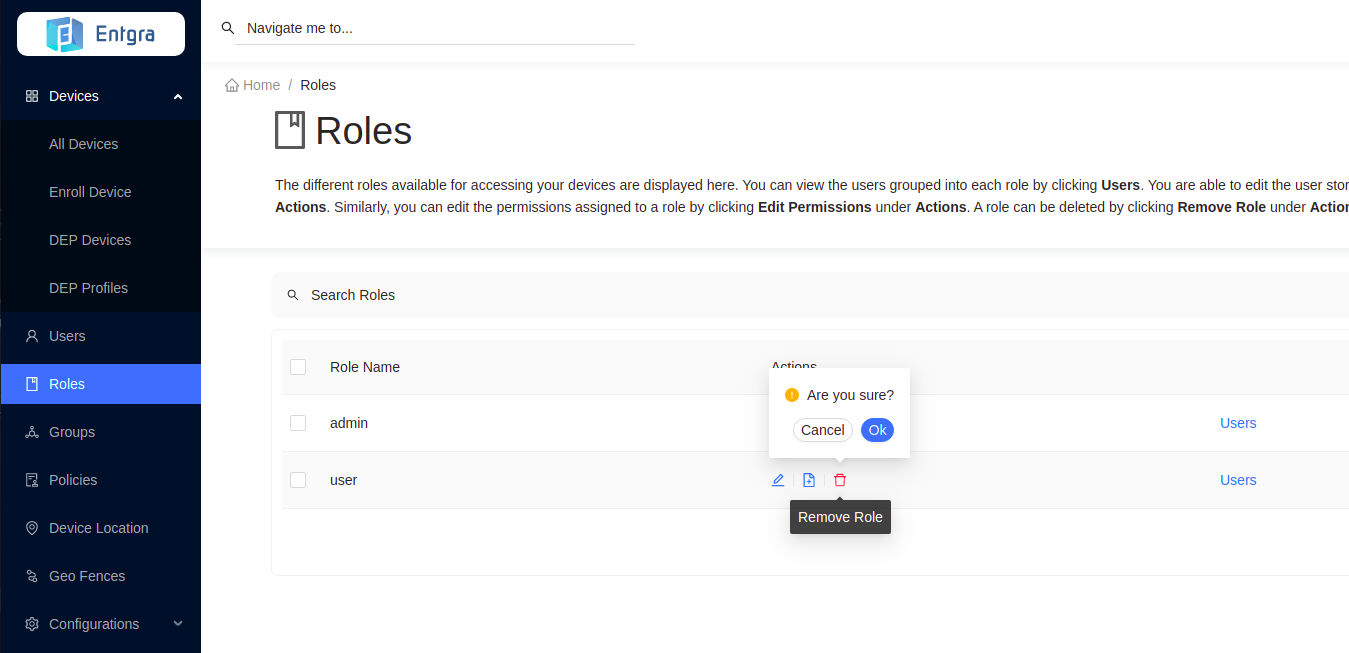Click the search icon beside Navigate me to
This screenshot has height=653, width=1349.
[x=228, y=28]
